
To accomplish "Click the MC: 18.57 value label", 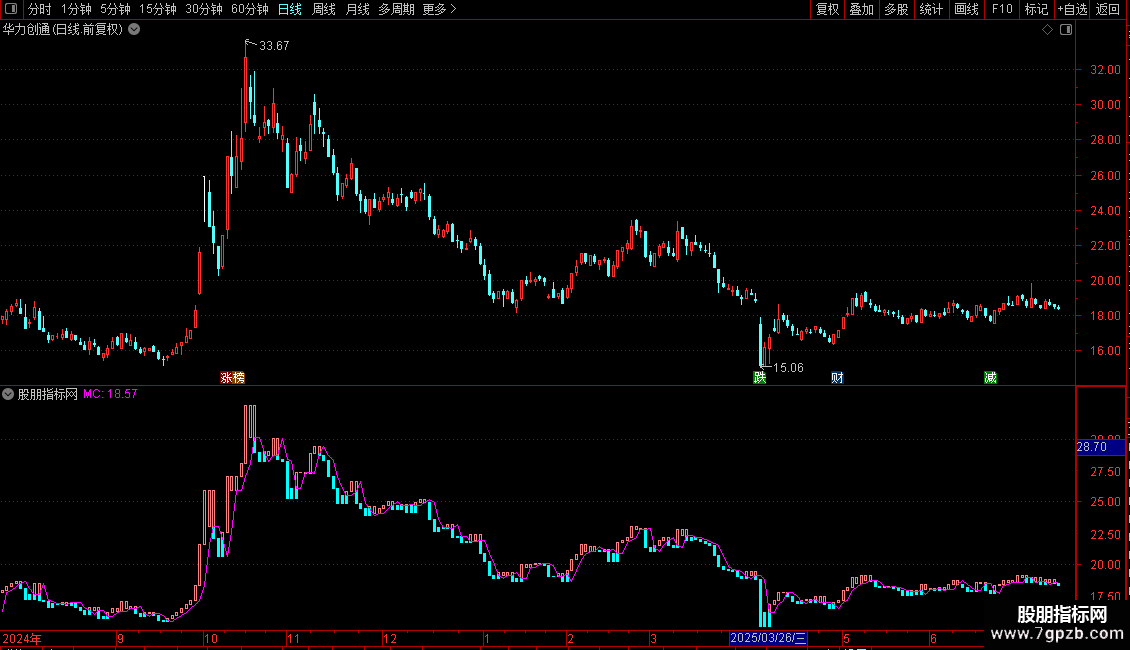I will [110, 394].
